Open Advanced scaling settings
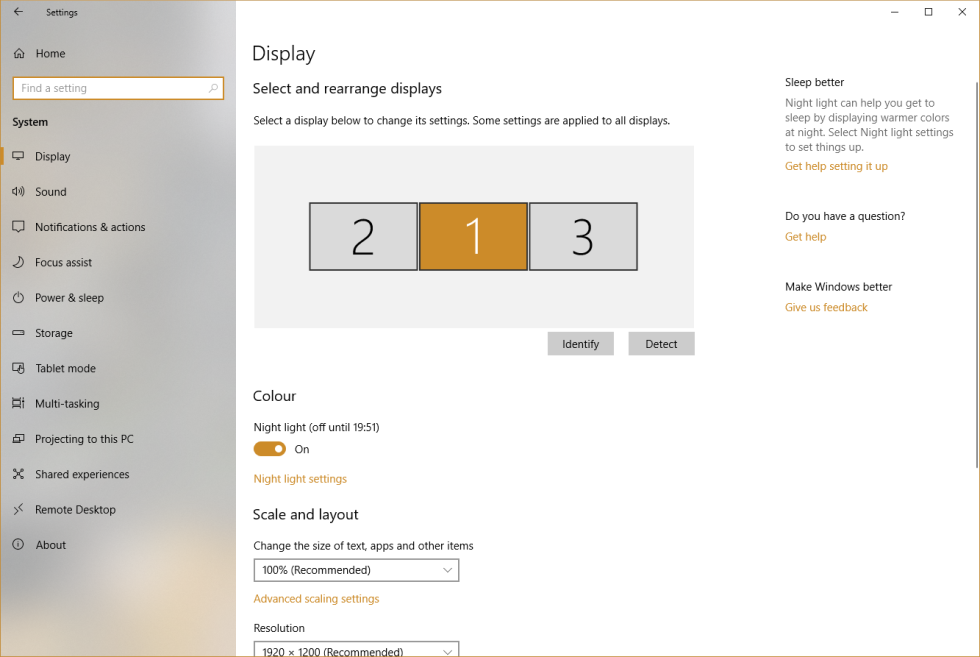980x657 pixels. 316,598
